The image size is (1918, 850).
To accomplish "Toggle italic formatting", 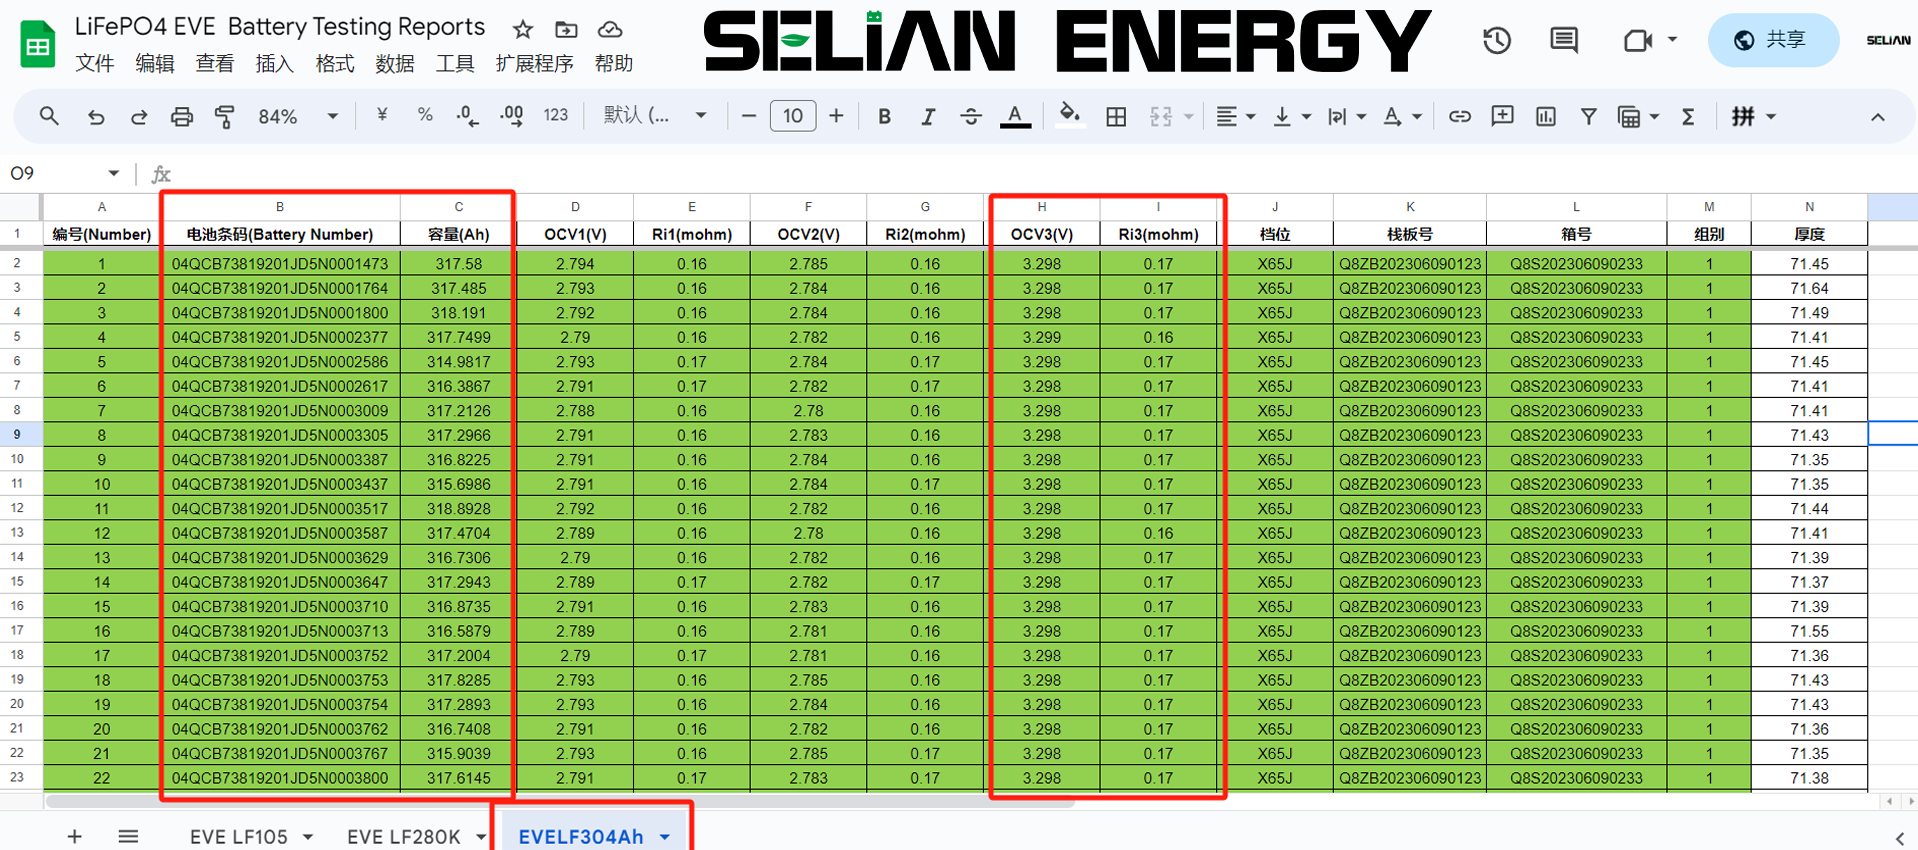I will (x=927, y=117).
